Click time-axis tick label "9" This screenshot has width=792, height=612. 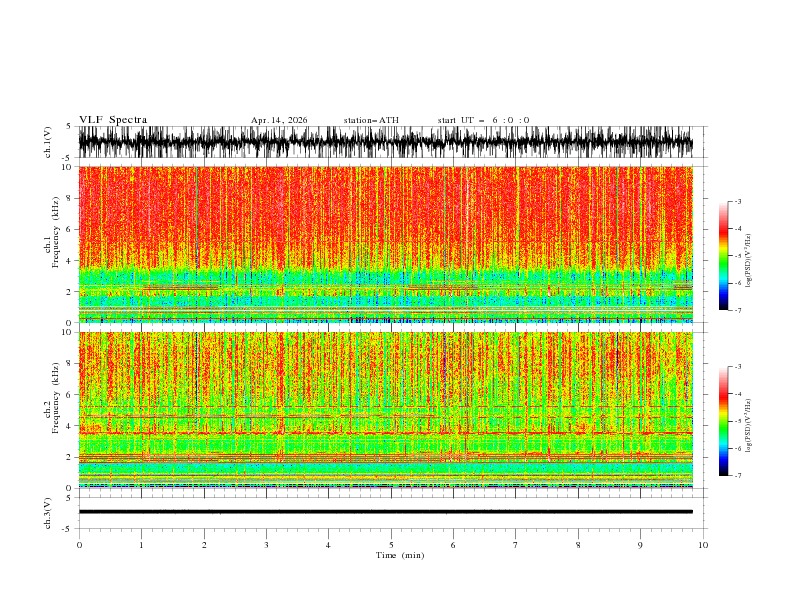640,545
